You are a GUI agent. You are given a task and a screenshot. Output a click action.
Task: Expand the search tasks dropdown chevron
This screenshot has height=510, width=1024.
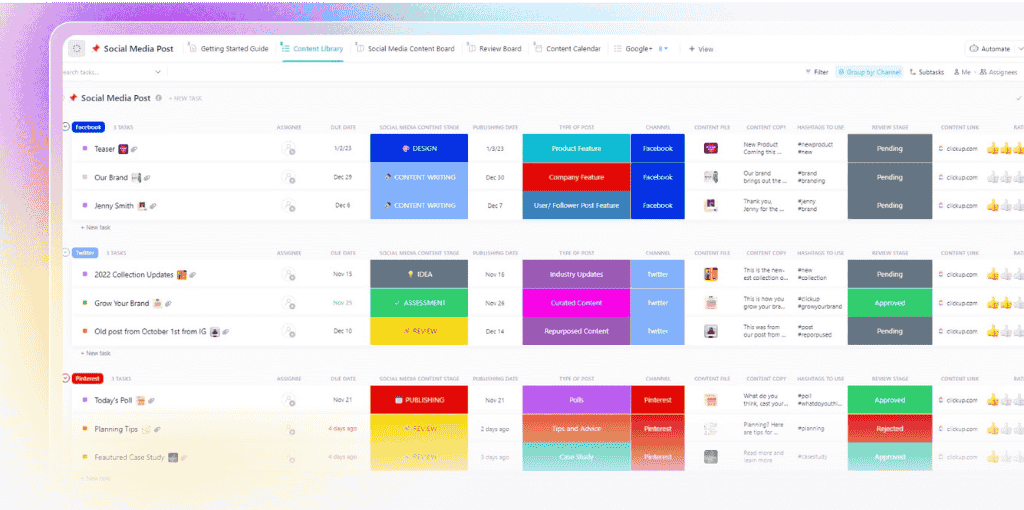tap(157, 72)
